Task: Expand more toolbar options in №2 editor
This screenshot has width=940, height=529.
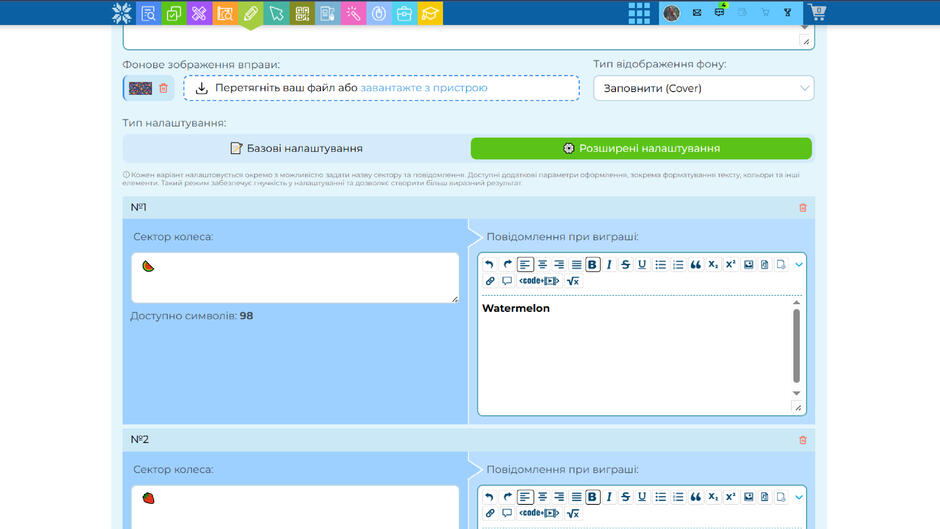Action: tap(799, 497)
